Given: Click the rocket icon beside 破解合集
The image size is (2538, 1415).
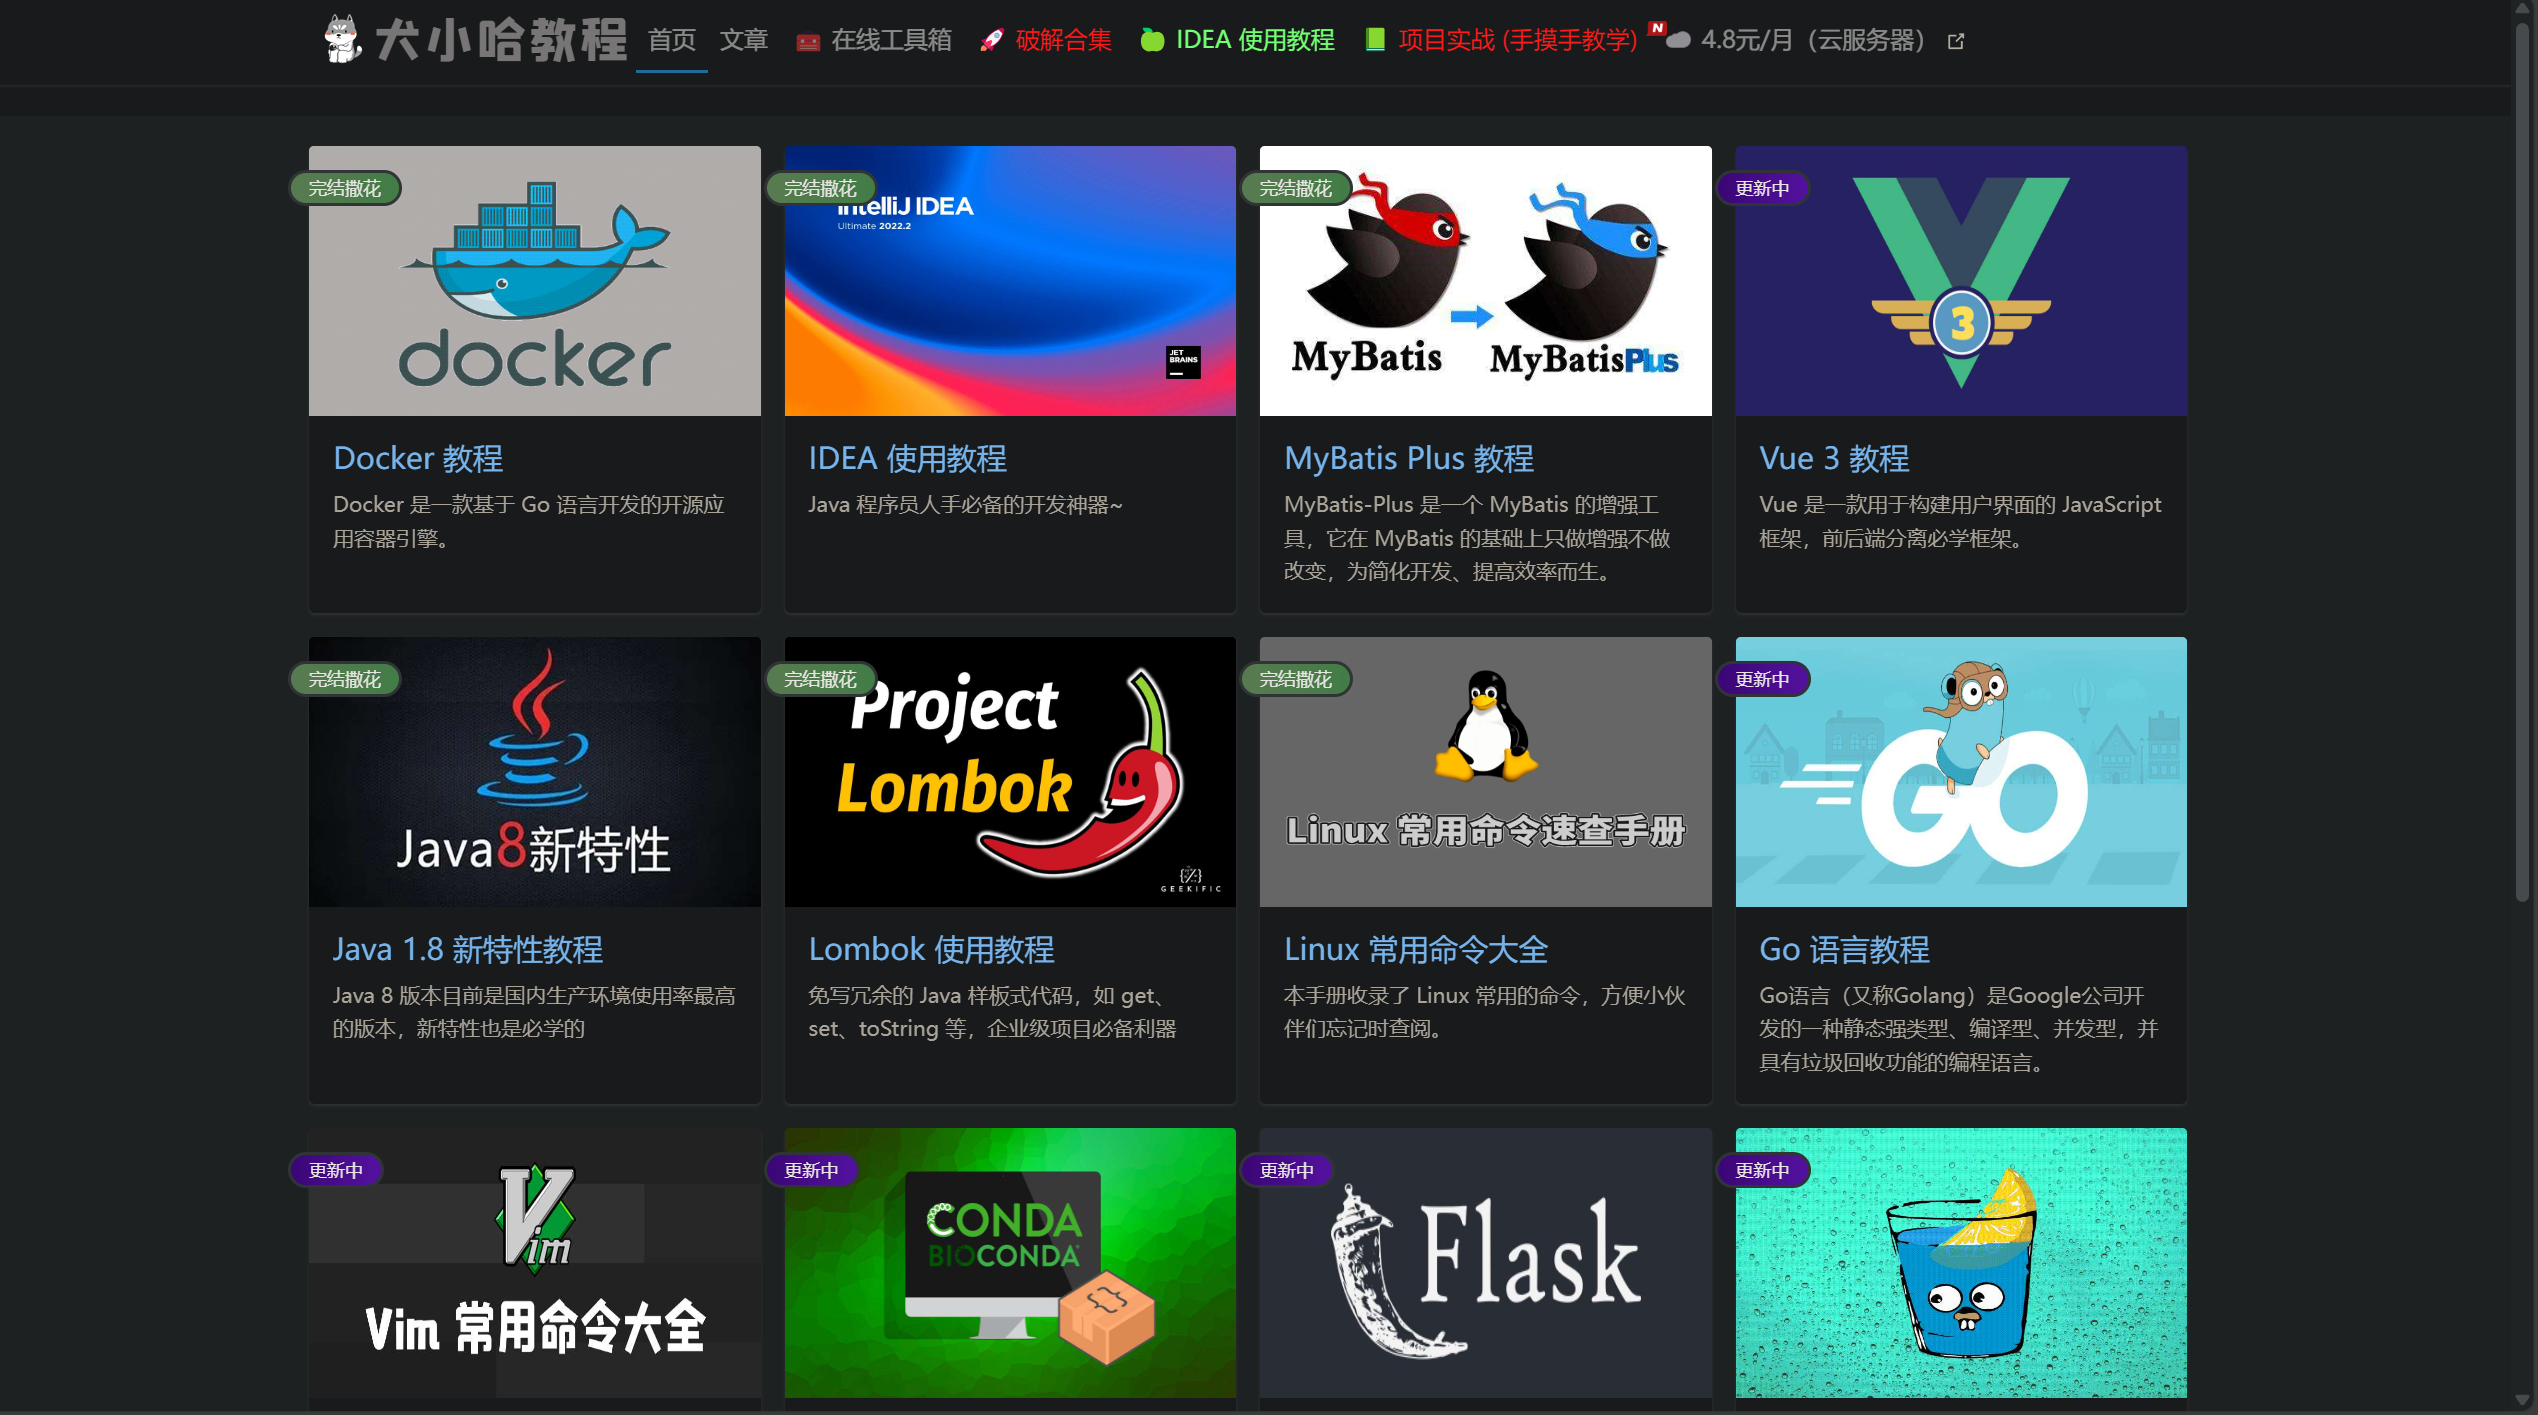Looking at the screenshot, I should coord(991,41).
